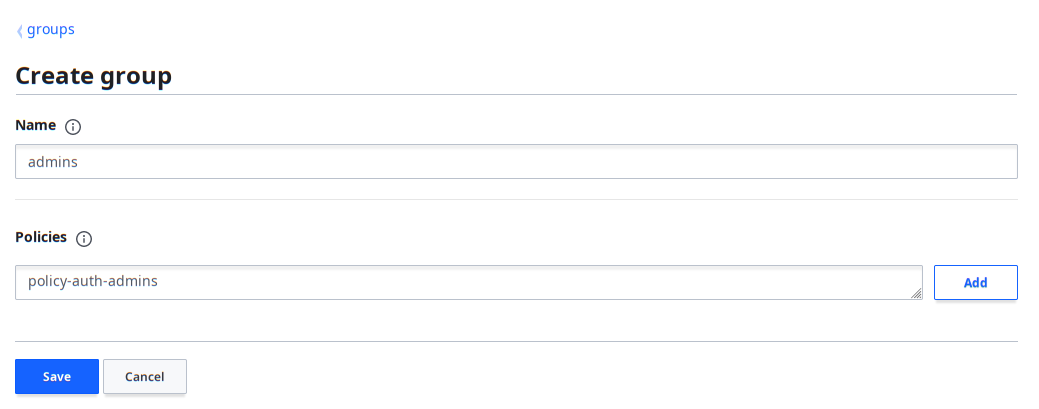Add the entered policy to the group
Screen dimensions: 1039x409
[x=975, y=282]
